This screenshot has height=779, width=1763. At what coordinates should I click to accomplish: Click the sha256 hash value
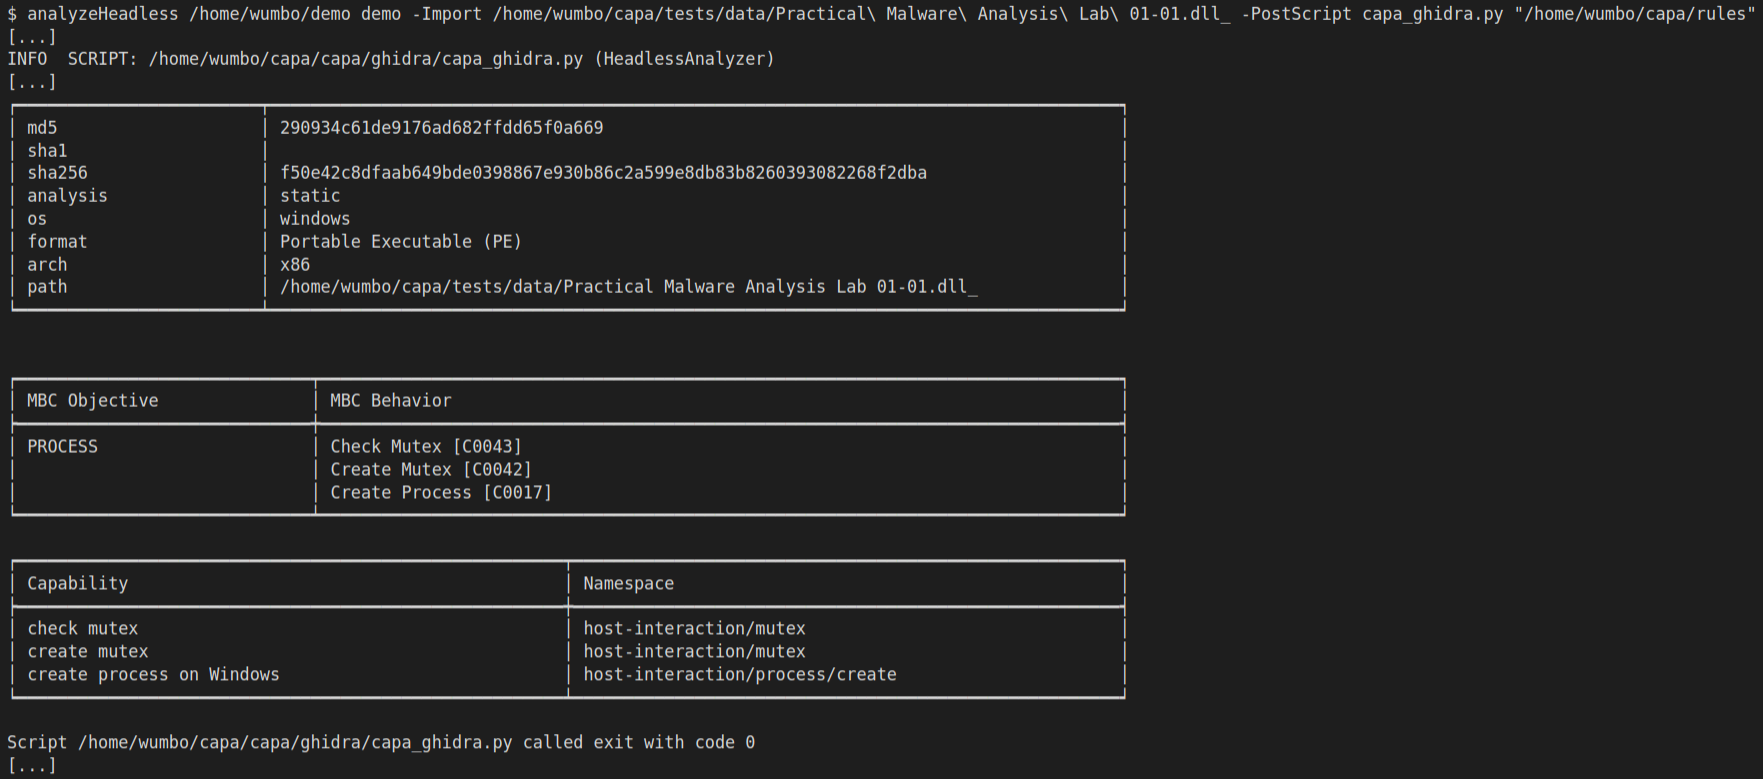point(603,173)
